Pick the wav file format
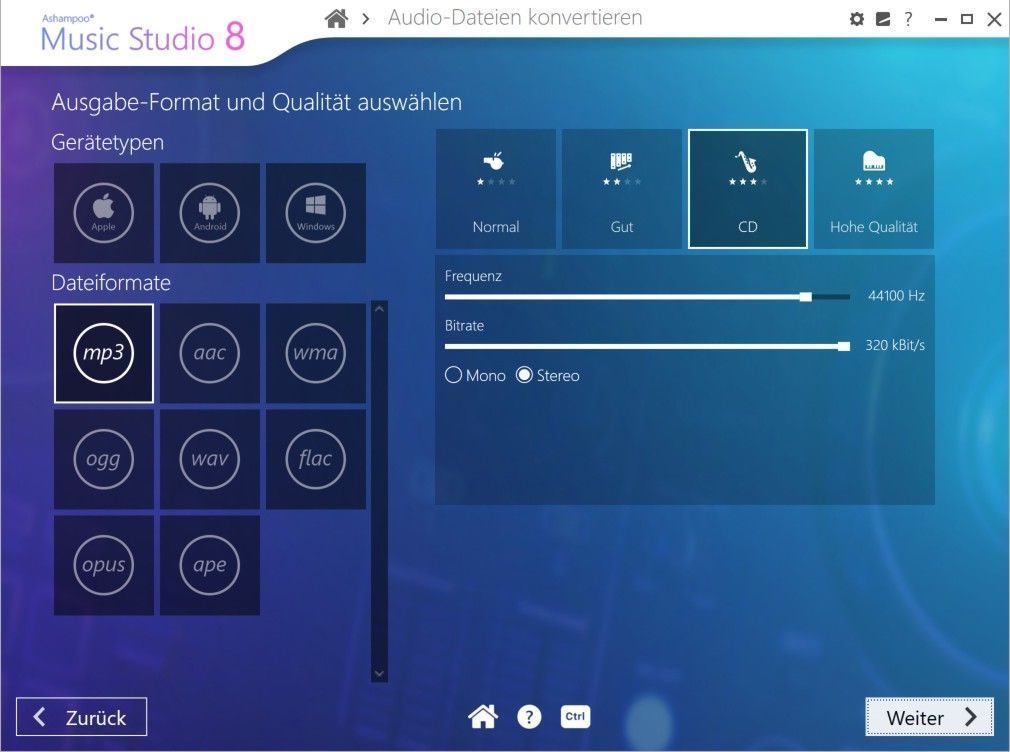 [x=210, y=459]
